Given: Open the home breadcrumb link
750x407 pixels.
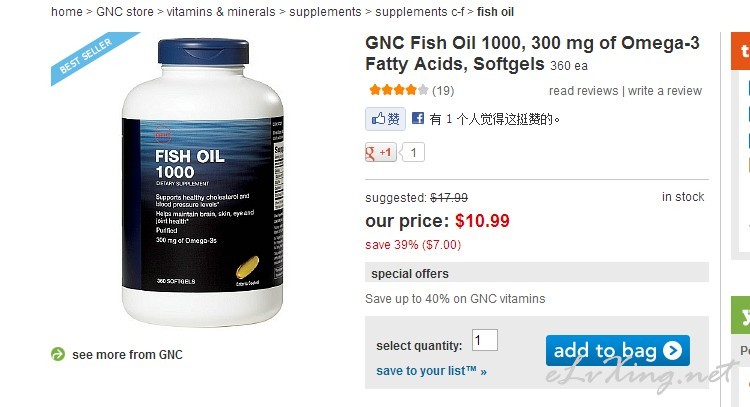Looking at the screenshot, I should (67, 12).
